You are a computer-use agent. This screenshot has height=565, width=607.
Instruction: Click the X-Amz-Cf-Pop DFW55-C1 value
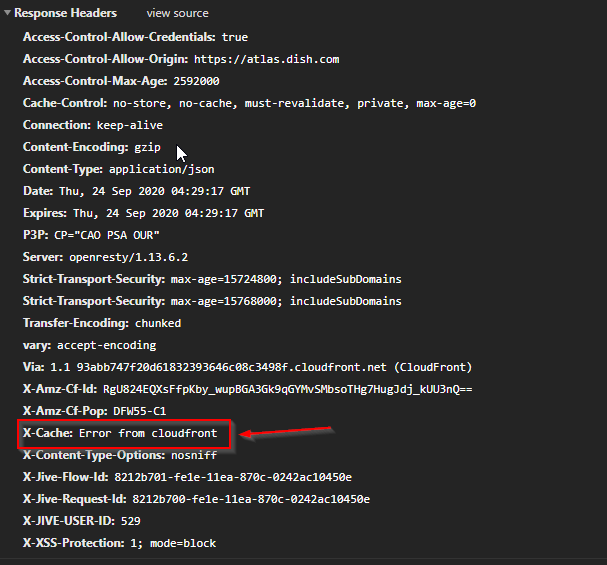click(x=139, y=411)
